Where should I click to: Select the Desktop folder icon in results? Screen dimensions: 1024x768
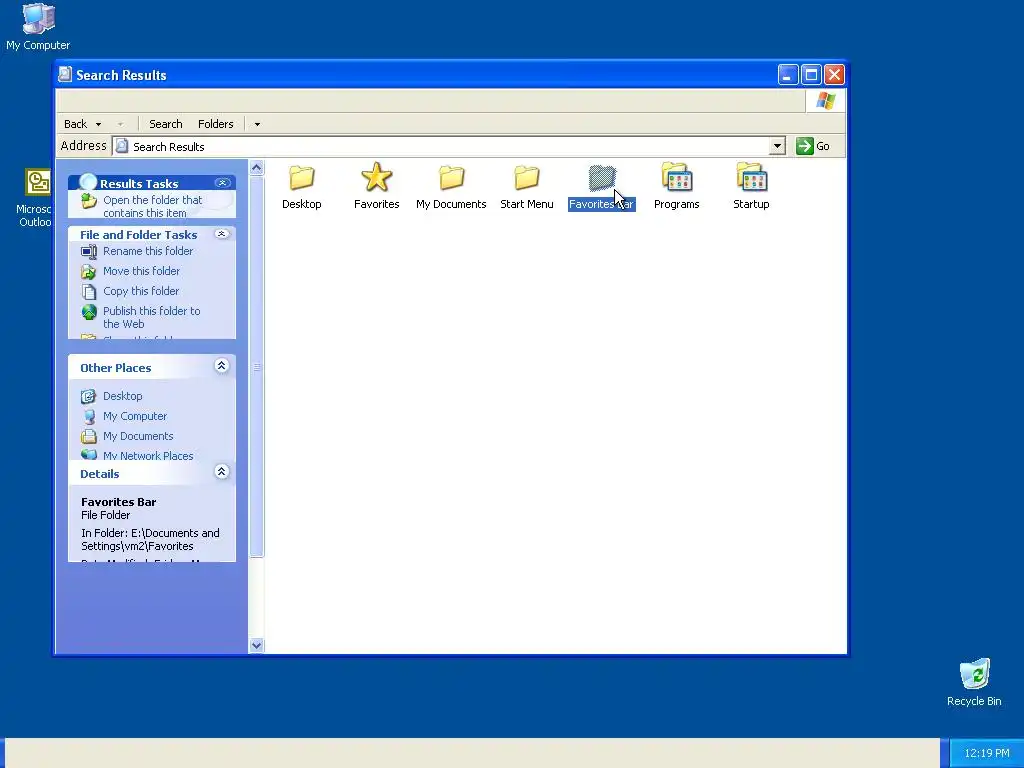302,178
